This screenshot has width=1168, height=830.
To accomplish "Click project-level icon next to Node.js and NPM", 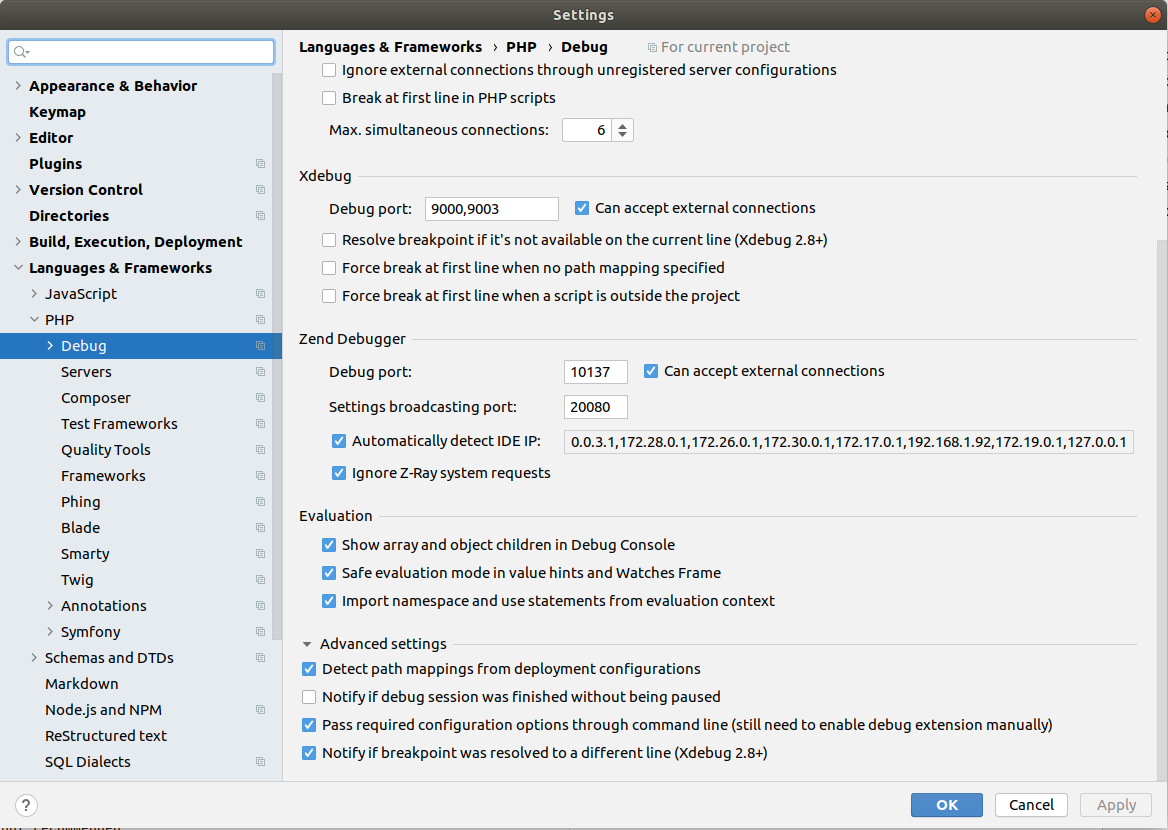I will tap(260, 710).
